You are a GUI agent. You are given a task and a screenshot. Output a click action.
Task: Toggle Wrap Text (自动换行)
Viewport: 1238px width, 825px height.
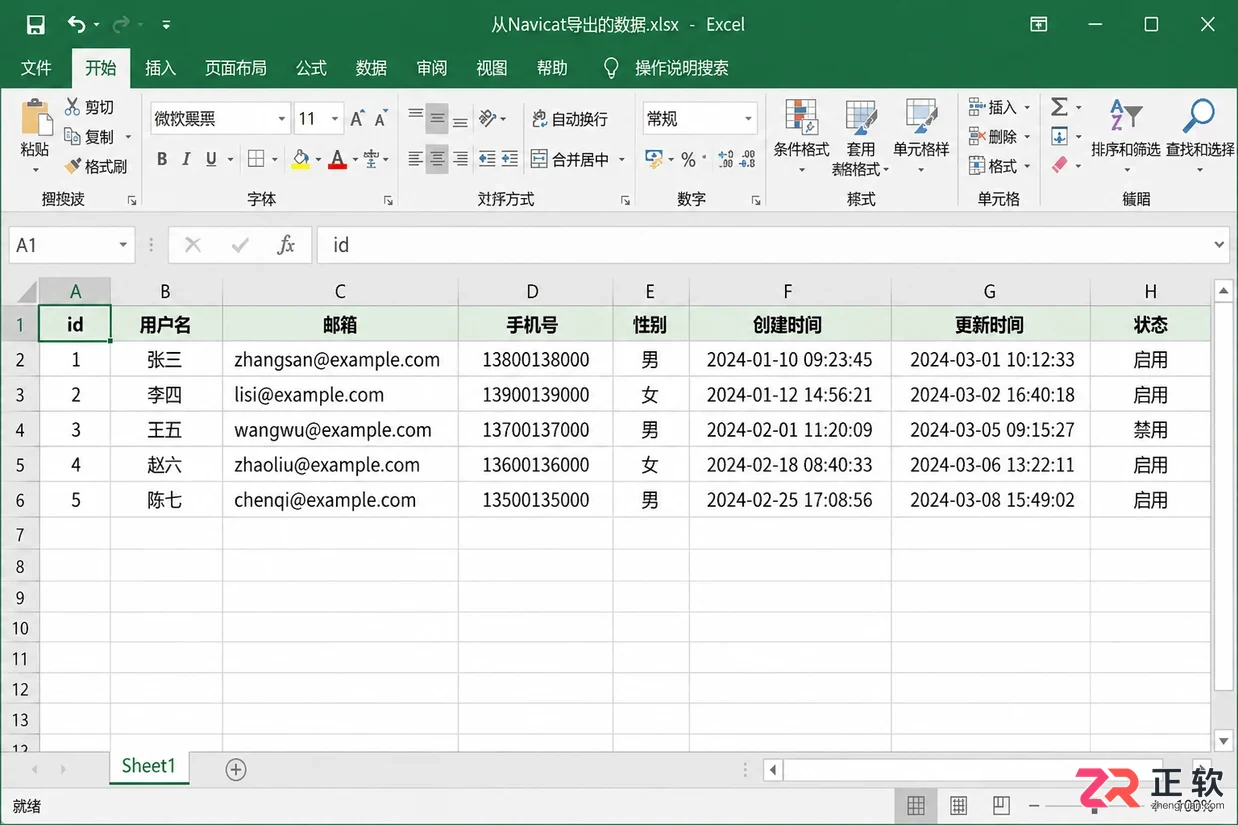(570, 119)
